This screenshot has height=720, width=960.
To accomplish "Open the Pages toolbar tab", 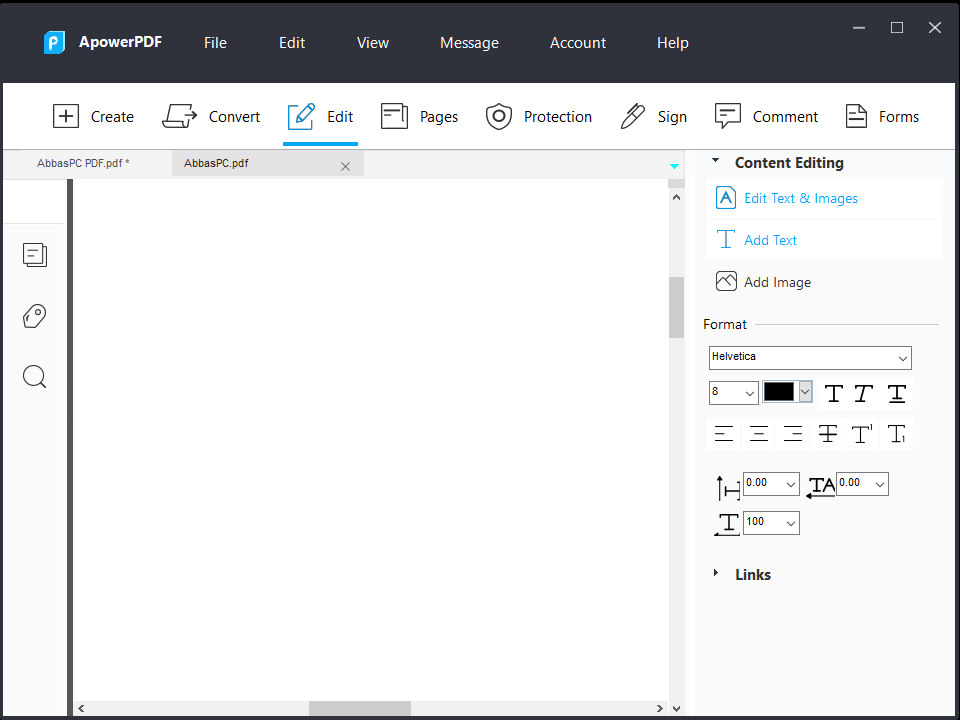I will point(419,116).
